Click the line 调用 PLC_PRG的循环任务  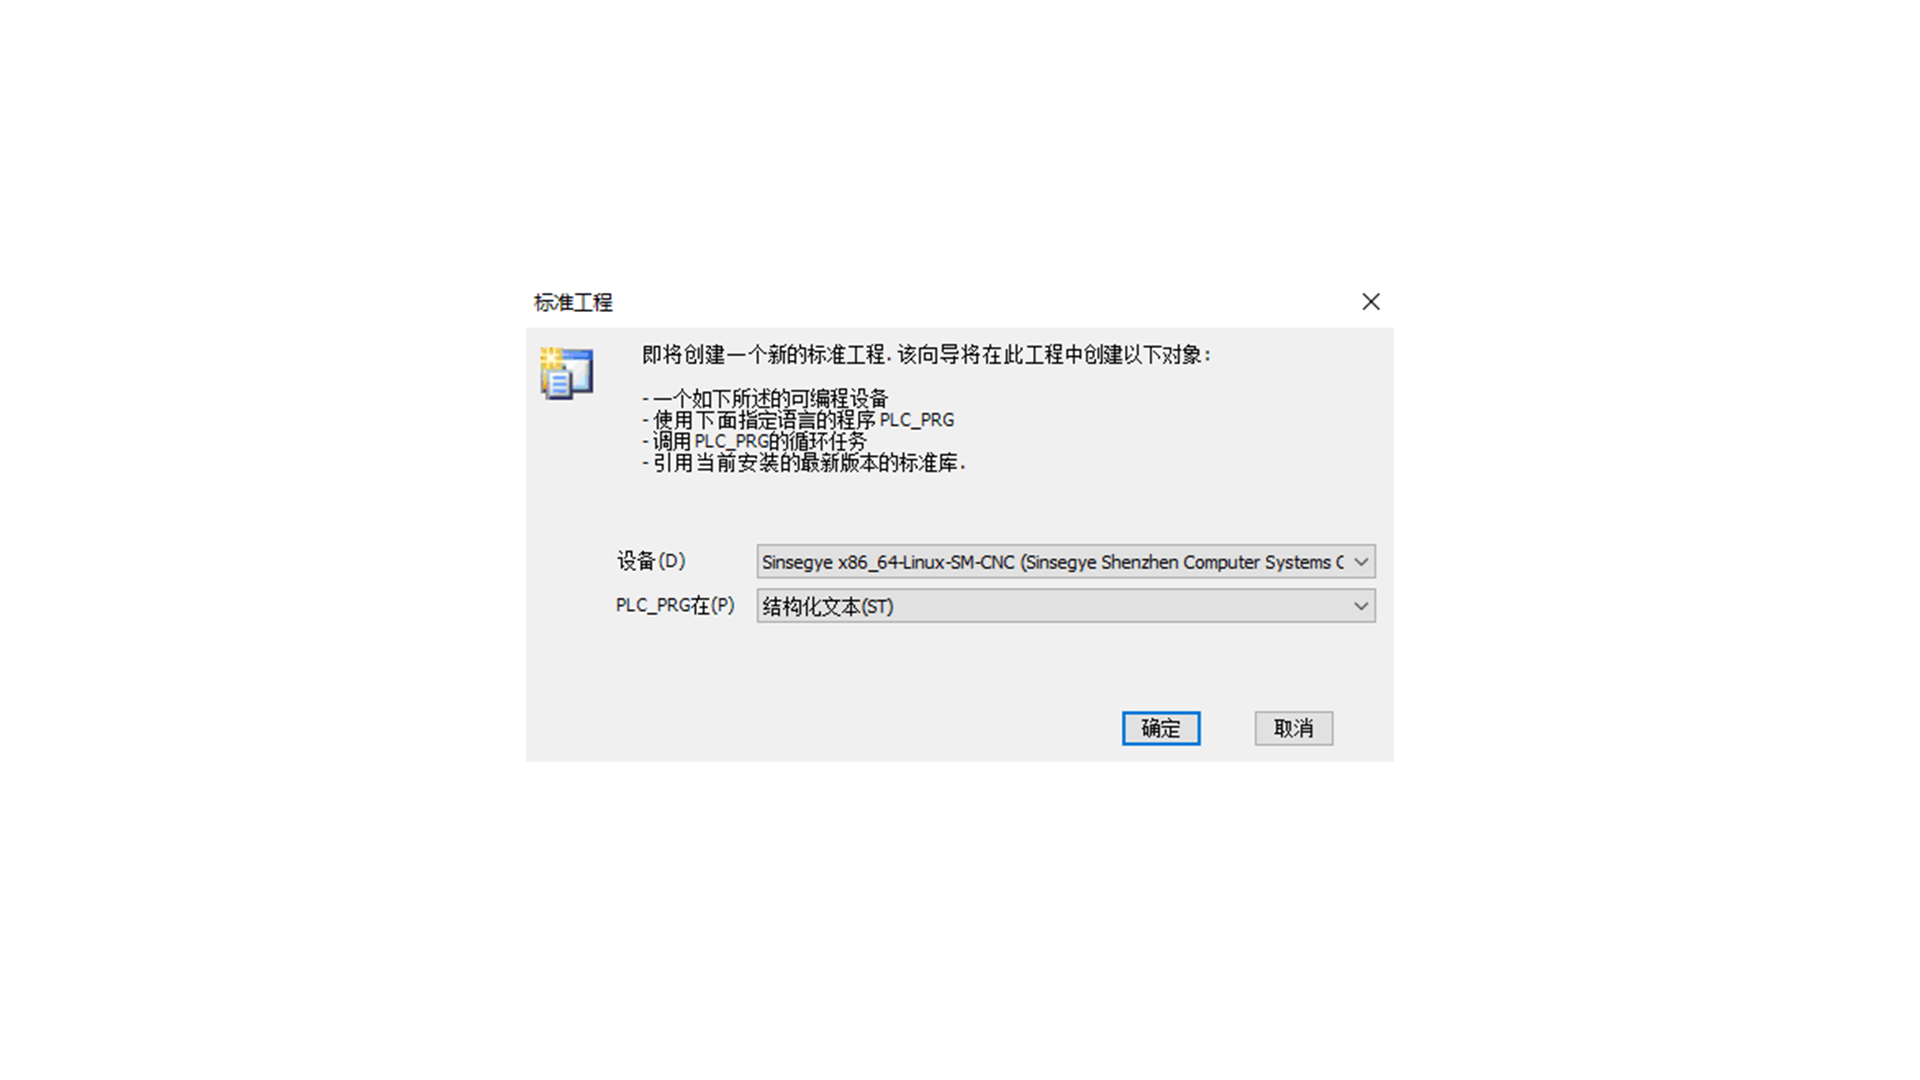coord(754,441)
